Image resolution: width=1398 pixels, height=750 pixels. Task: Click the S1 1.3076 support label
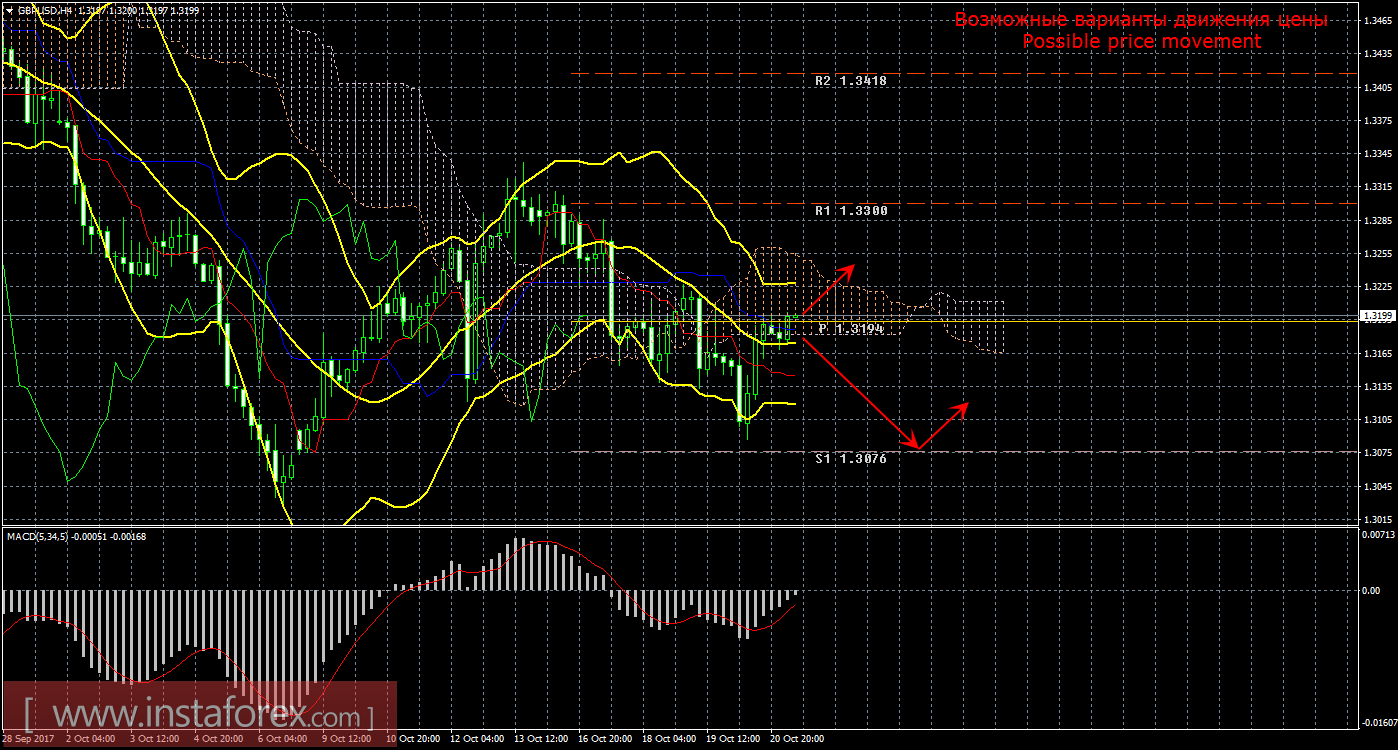click(851, 458)
